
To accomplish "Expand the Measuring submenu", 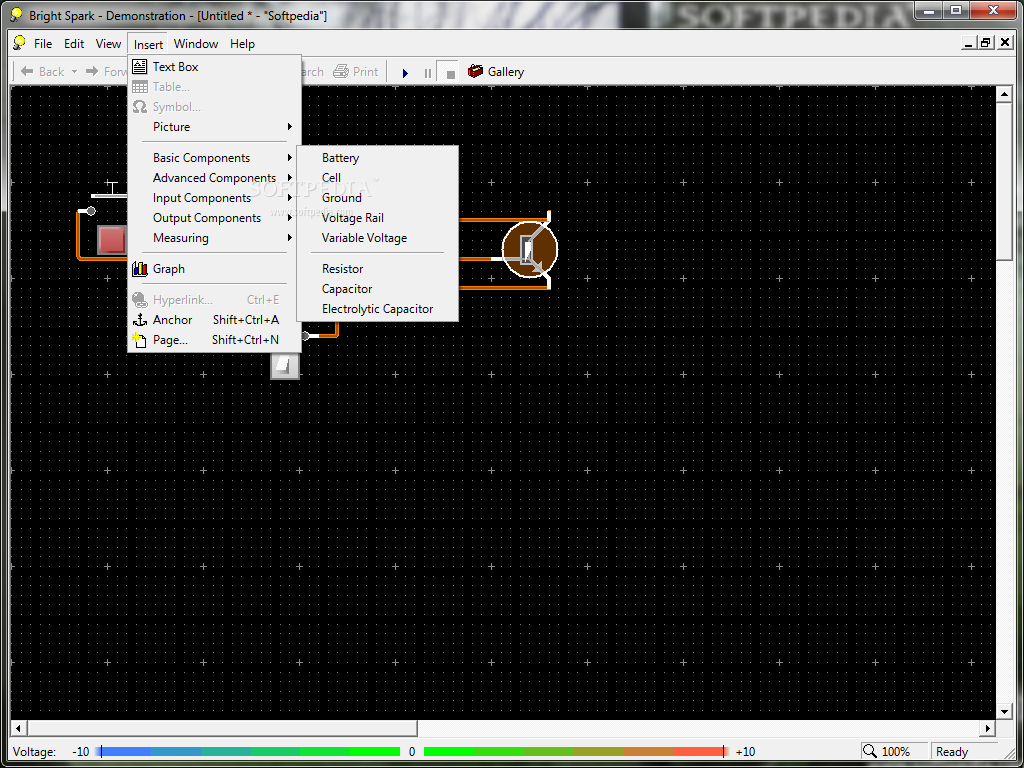I will 214,238.
